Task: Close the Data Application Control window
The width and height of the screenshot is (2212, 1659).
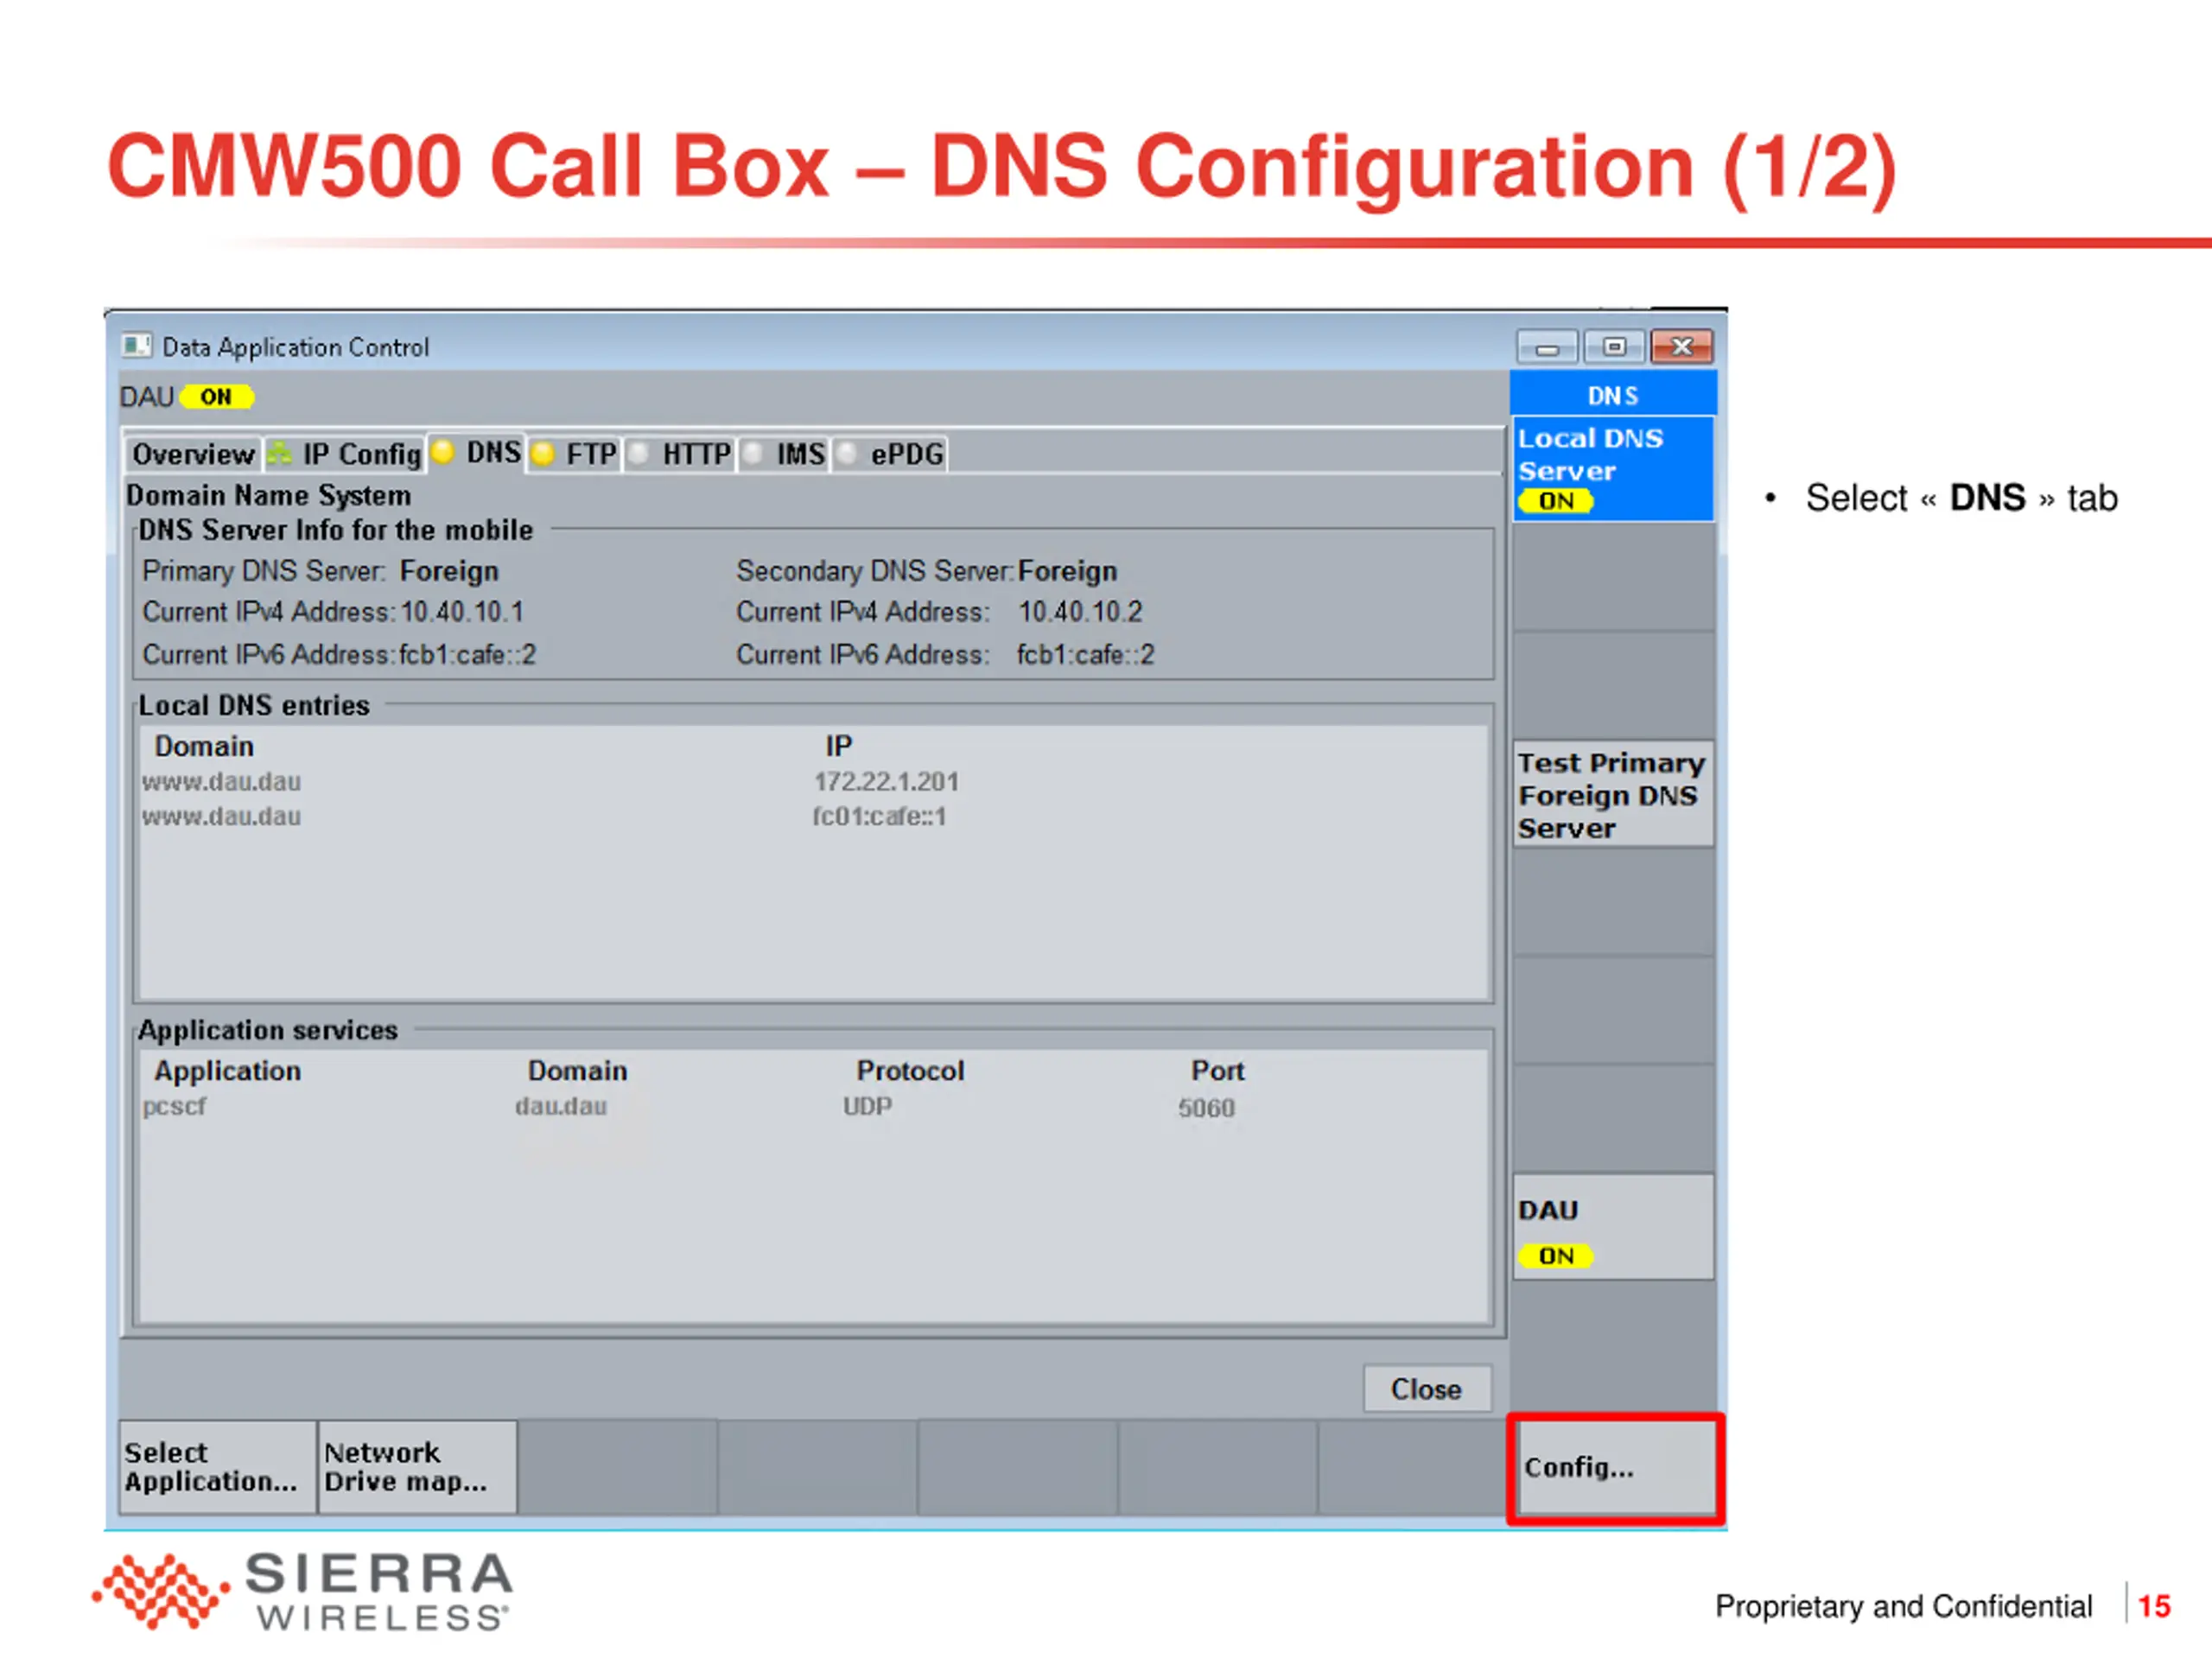Action: tap(1682, 347)
